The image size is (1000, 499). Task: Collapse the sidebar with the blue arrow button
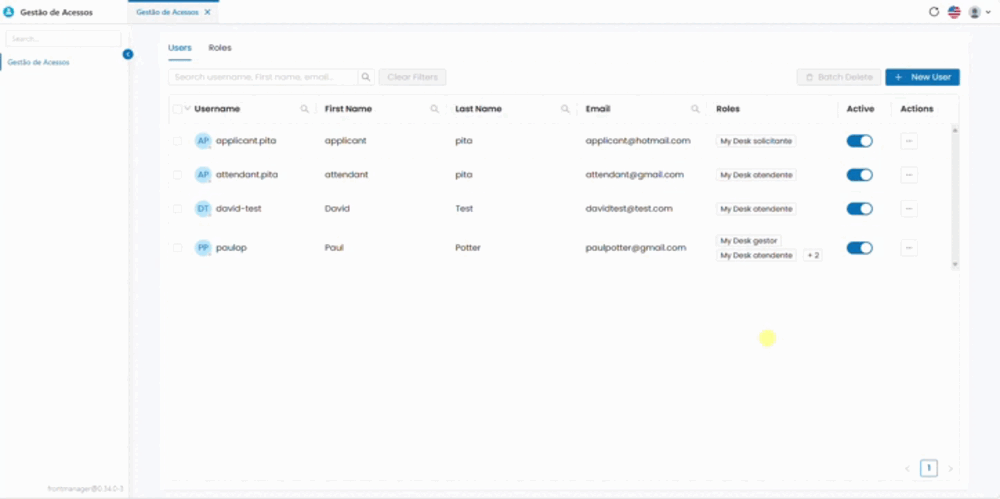[x=128, y=54]
